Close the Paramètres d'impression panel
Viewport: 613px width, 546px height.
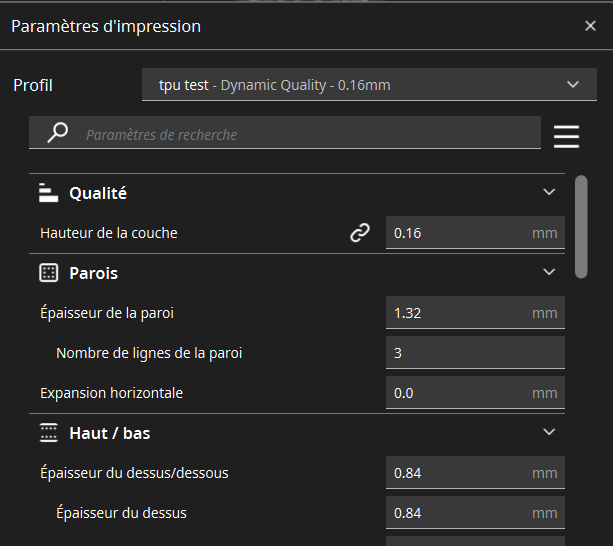(x=590, y=26)
